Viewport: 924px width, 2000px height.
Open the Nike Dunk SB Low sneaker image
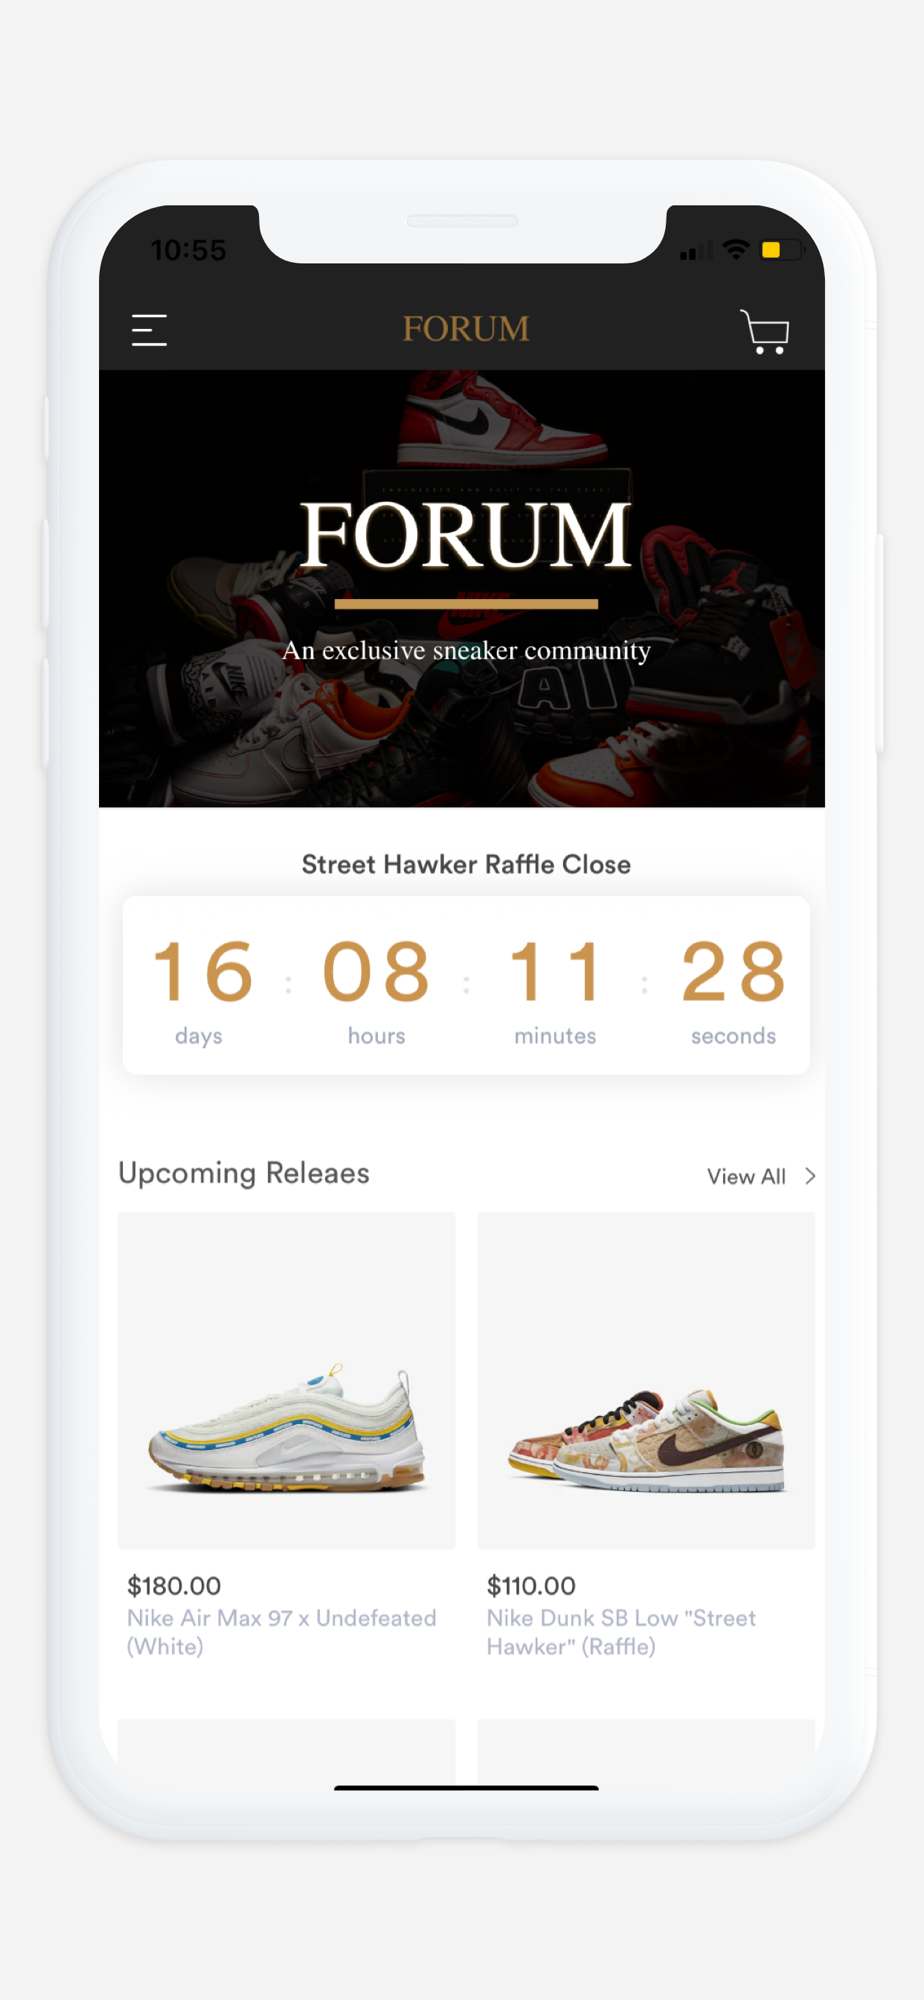coord(646,1381)
